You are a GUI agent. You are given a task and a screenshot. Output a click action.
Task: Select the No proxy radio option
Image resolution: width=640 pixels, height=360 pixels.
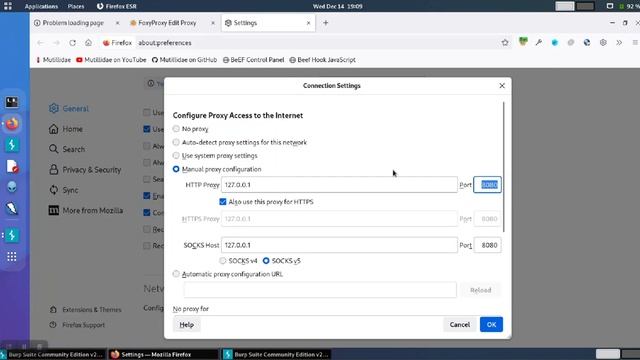[176, 129]
